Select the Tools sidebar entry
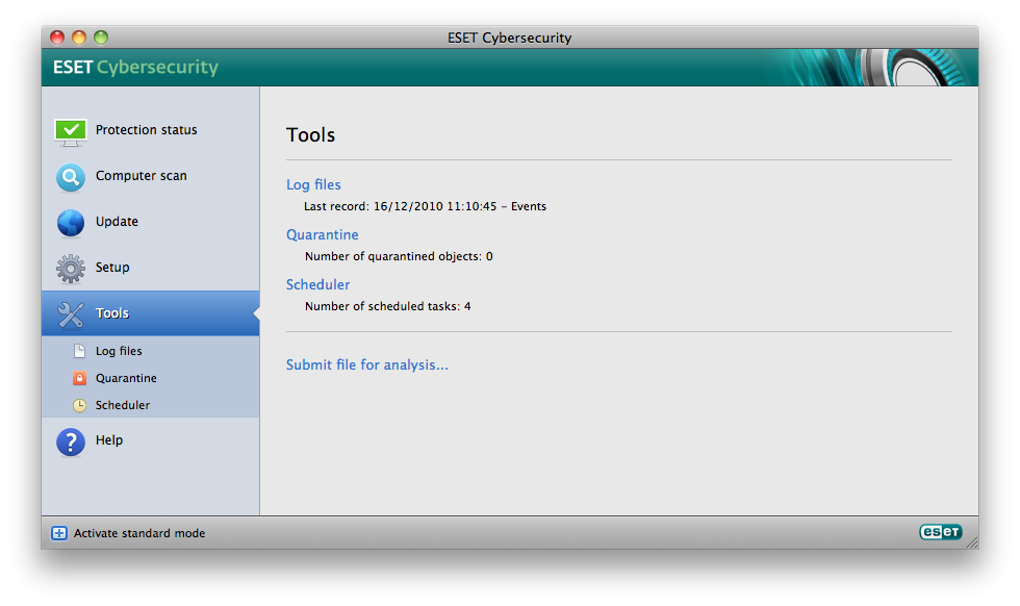Screen dimensions: 1020x606 (150, 313)
